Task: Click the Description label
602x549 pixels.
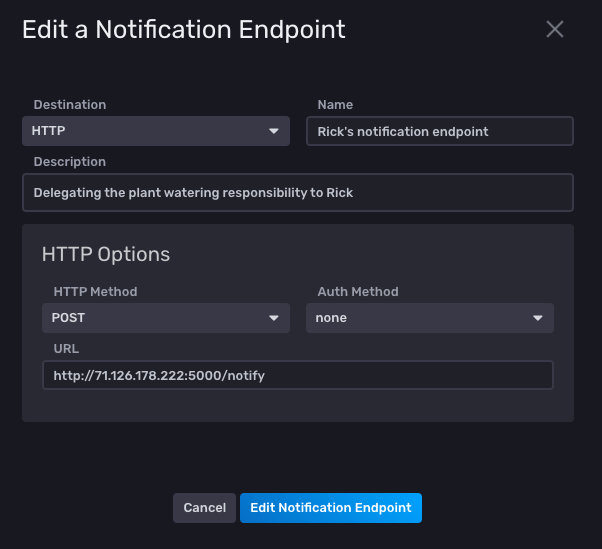Action: pyautogui.click(x=70, y=162)
